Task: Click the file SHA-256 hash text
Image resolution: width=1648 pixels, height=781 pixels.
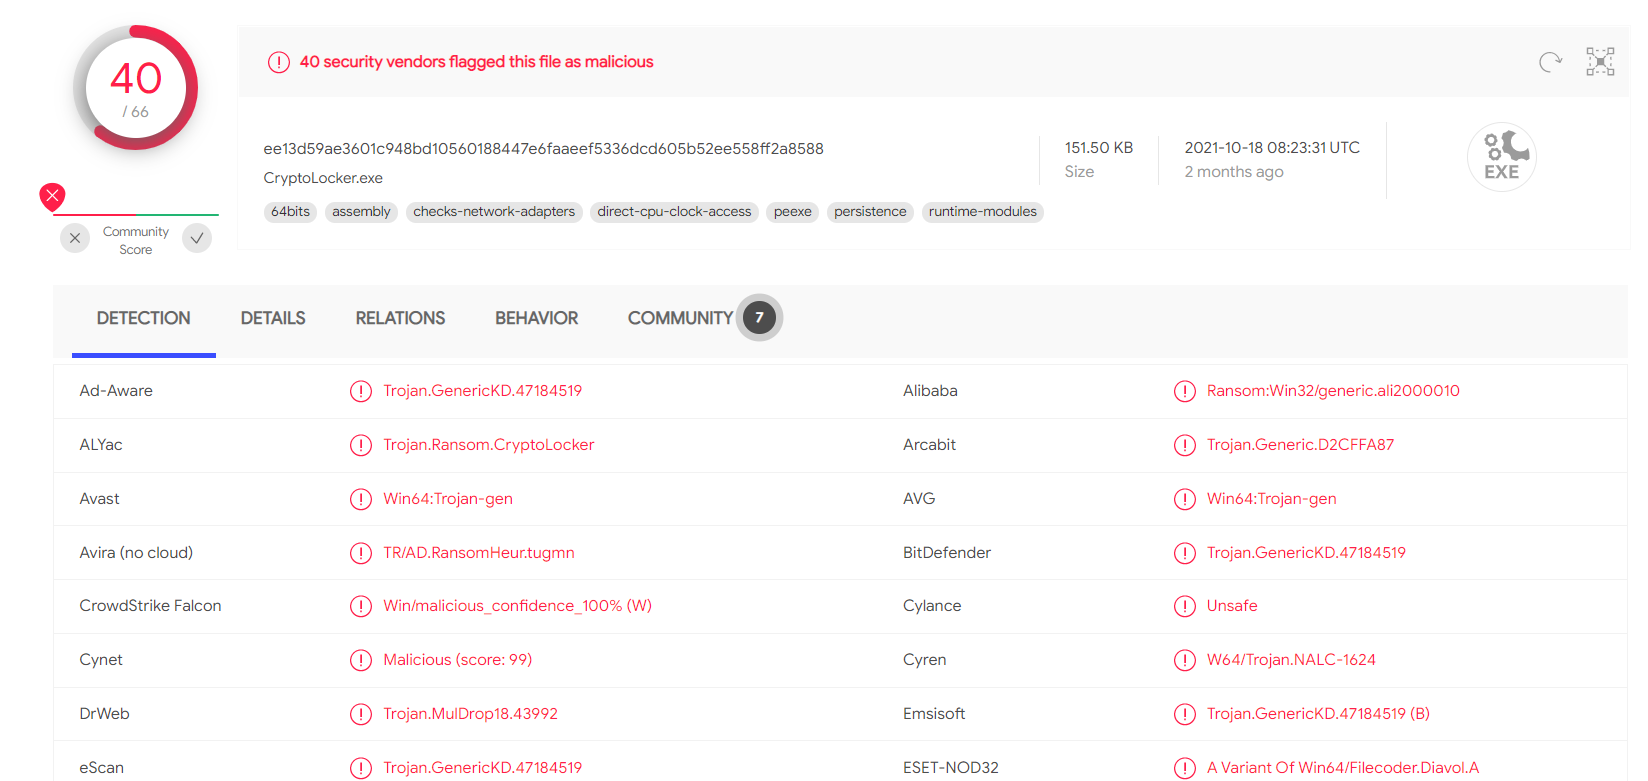Action: 543,149
